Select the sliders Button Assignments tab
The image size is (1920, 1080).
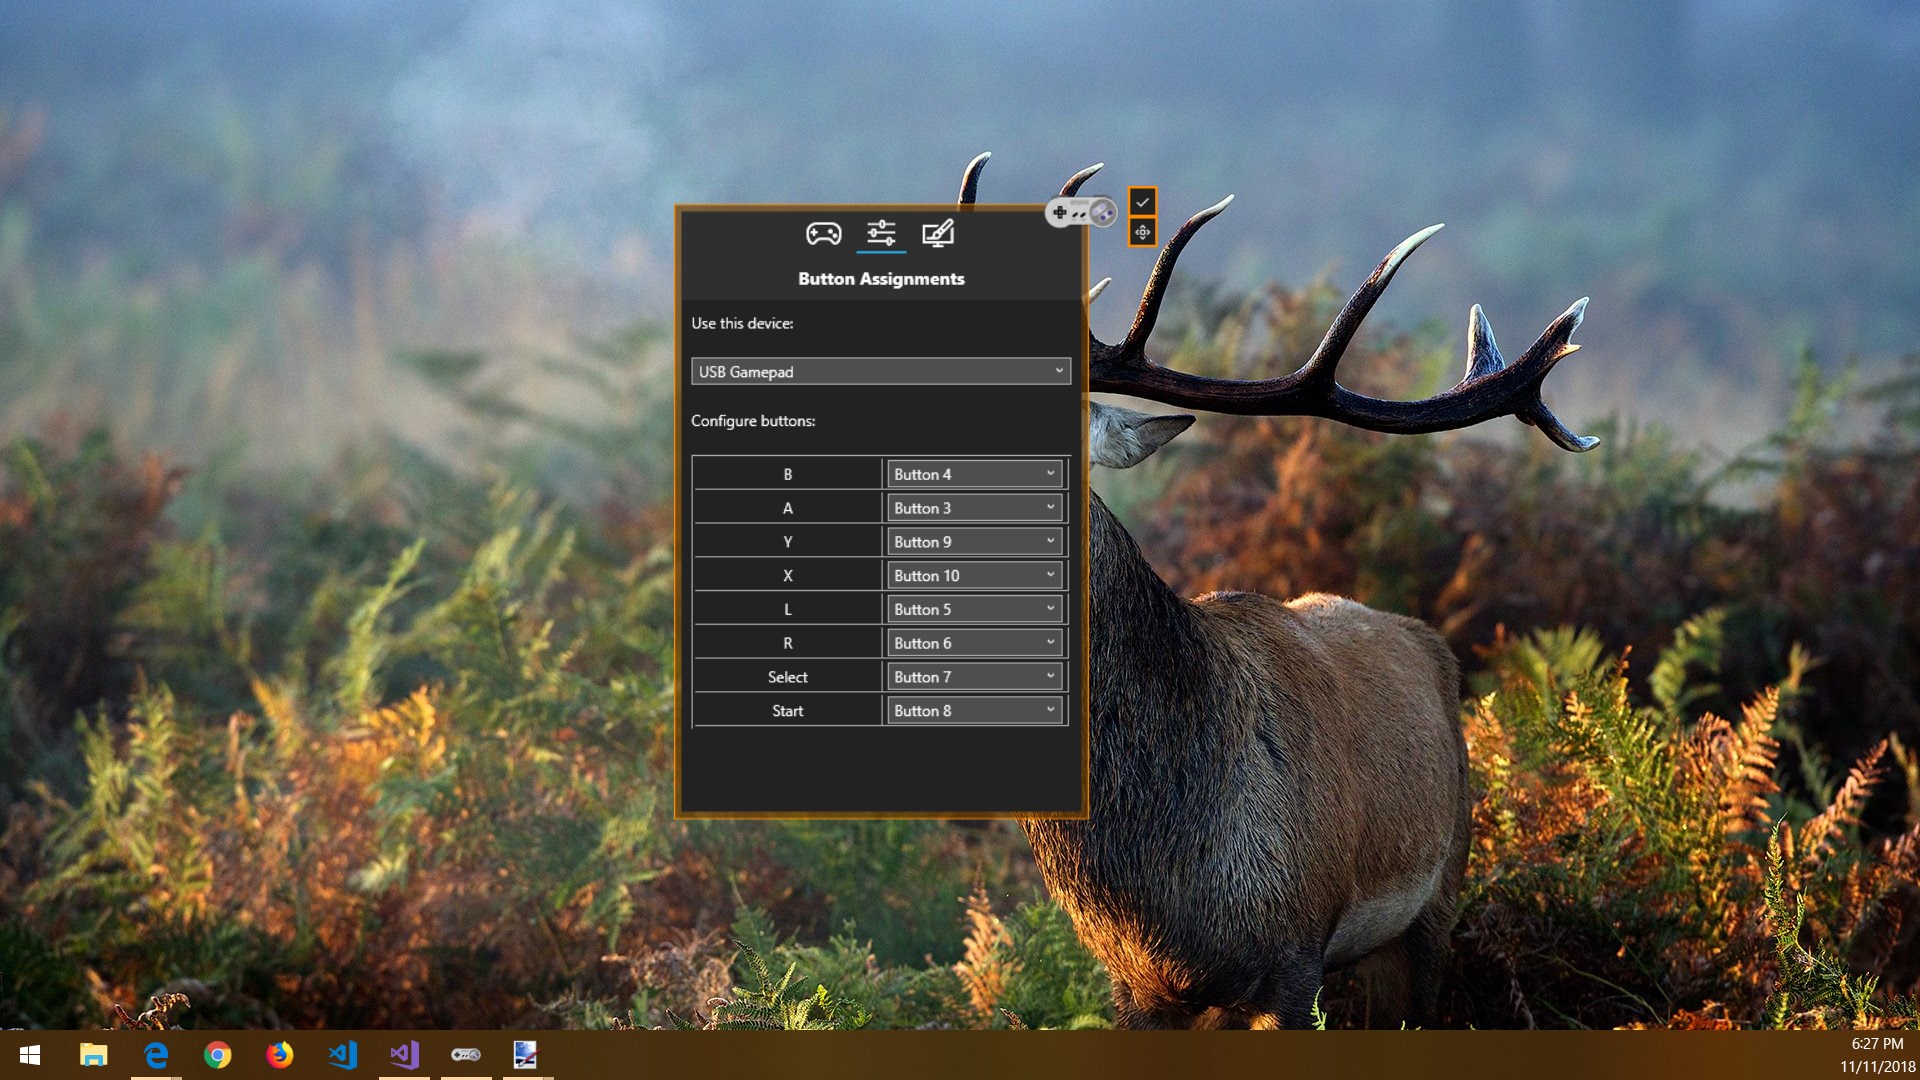point(881,234)
